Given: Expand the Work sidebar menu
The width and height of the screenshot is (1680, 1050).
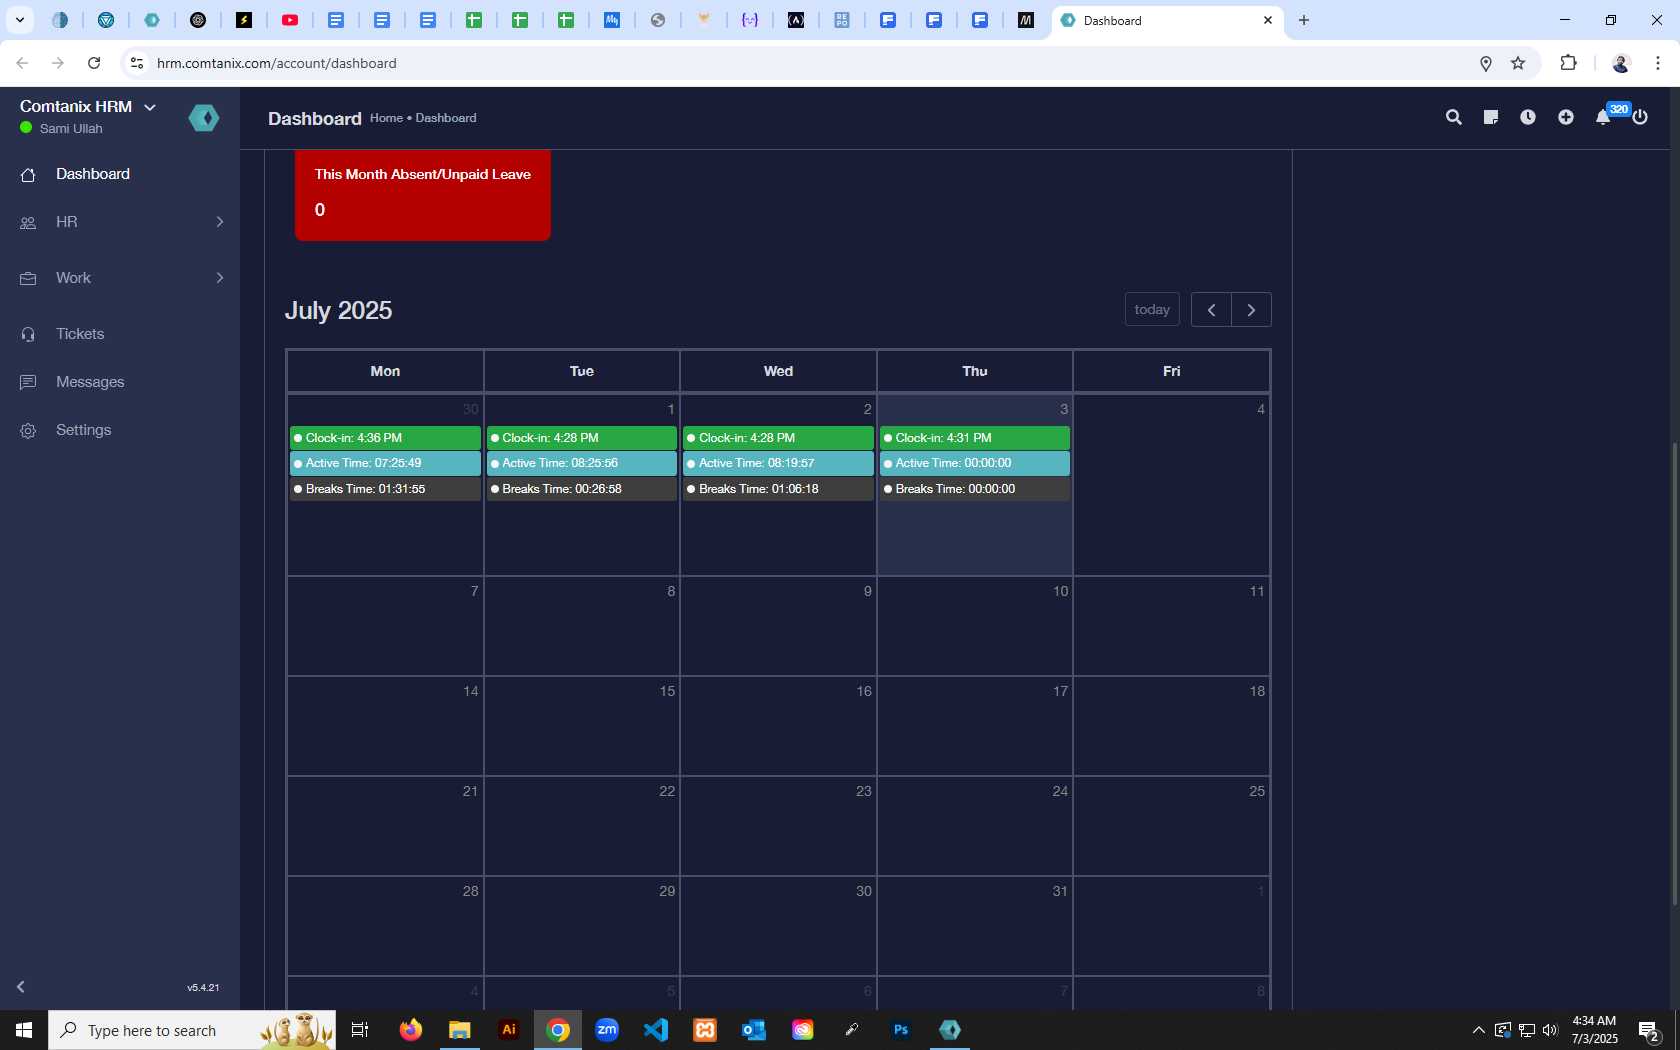Looking at the screenshot, I should pyautogui.click(x=120, y=278).
